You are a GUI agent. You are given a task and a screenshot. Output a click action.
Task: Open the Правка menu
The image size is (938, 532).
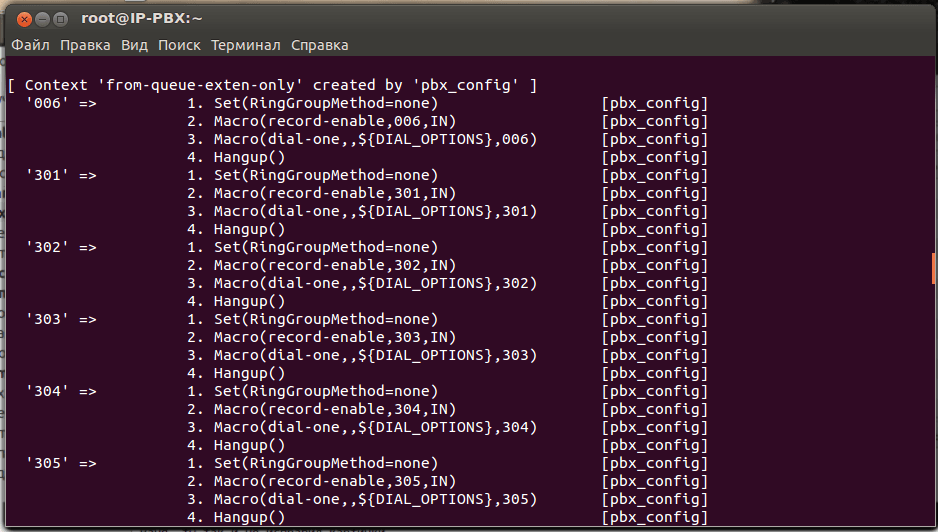85,45
